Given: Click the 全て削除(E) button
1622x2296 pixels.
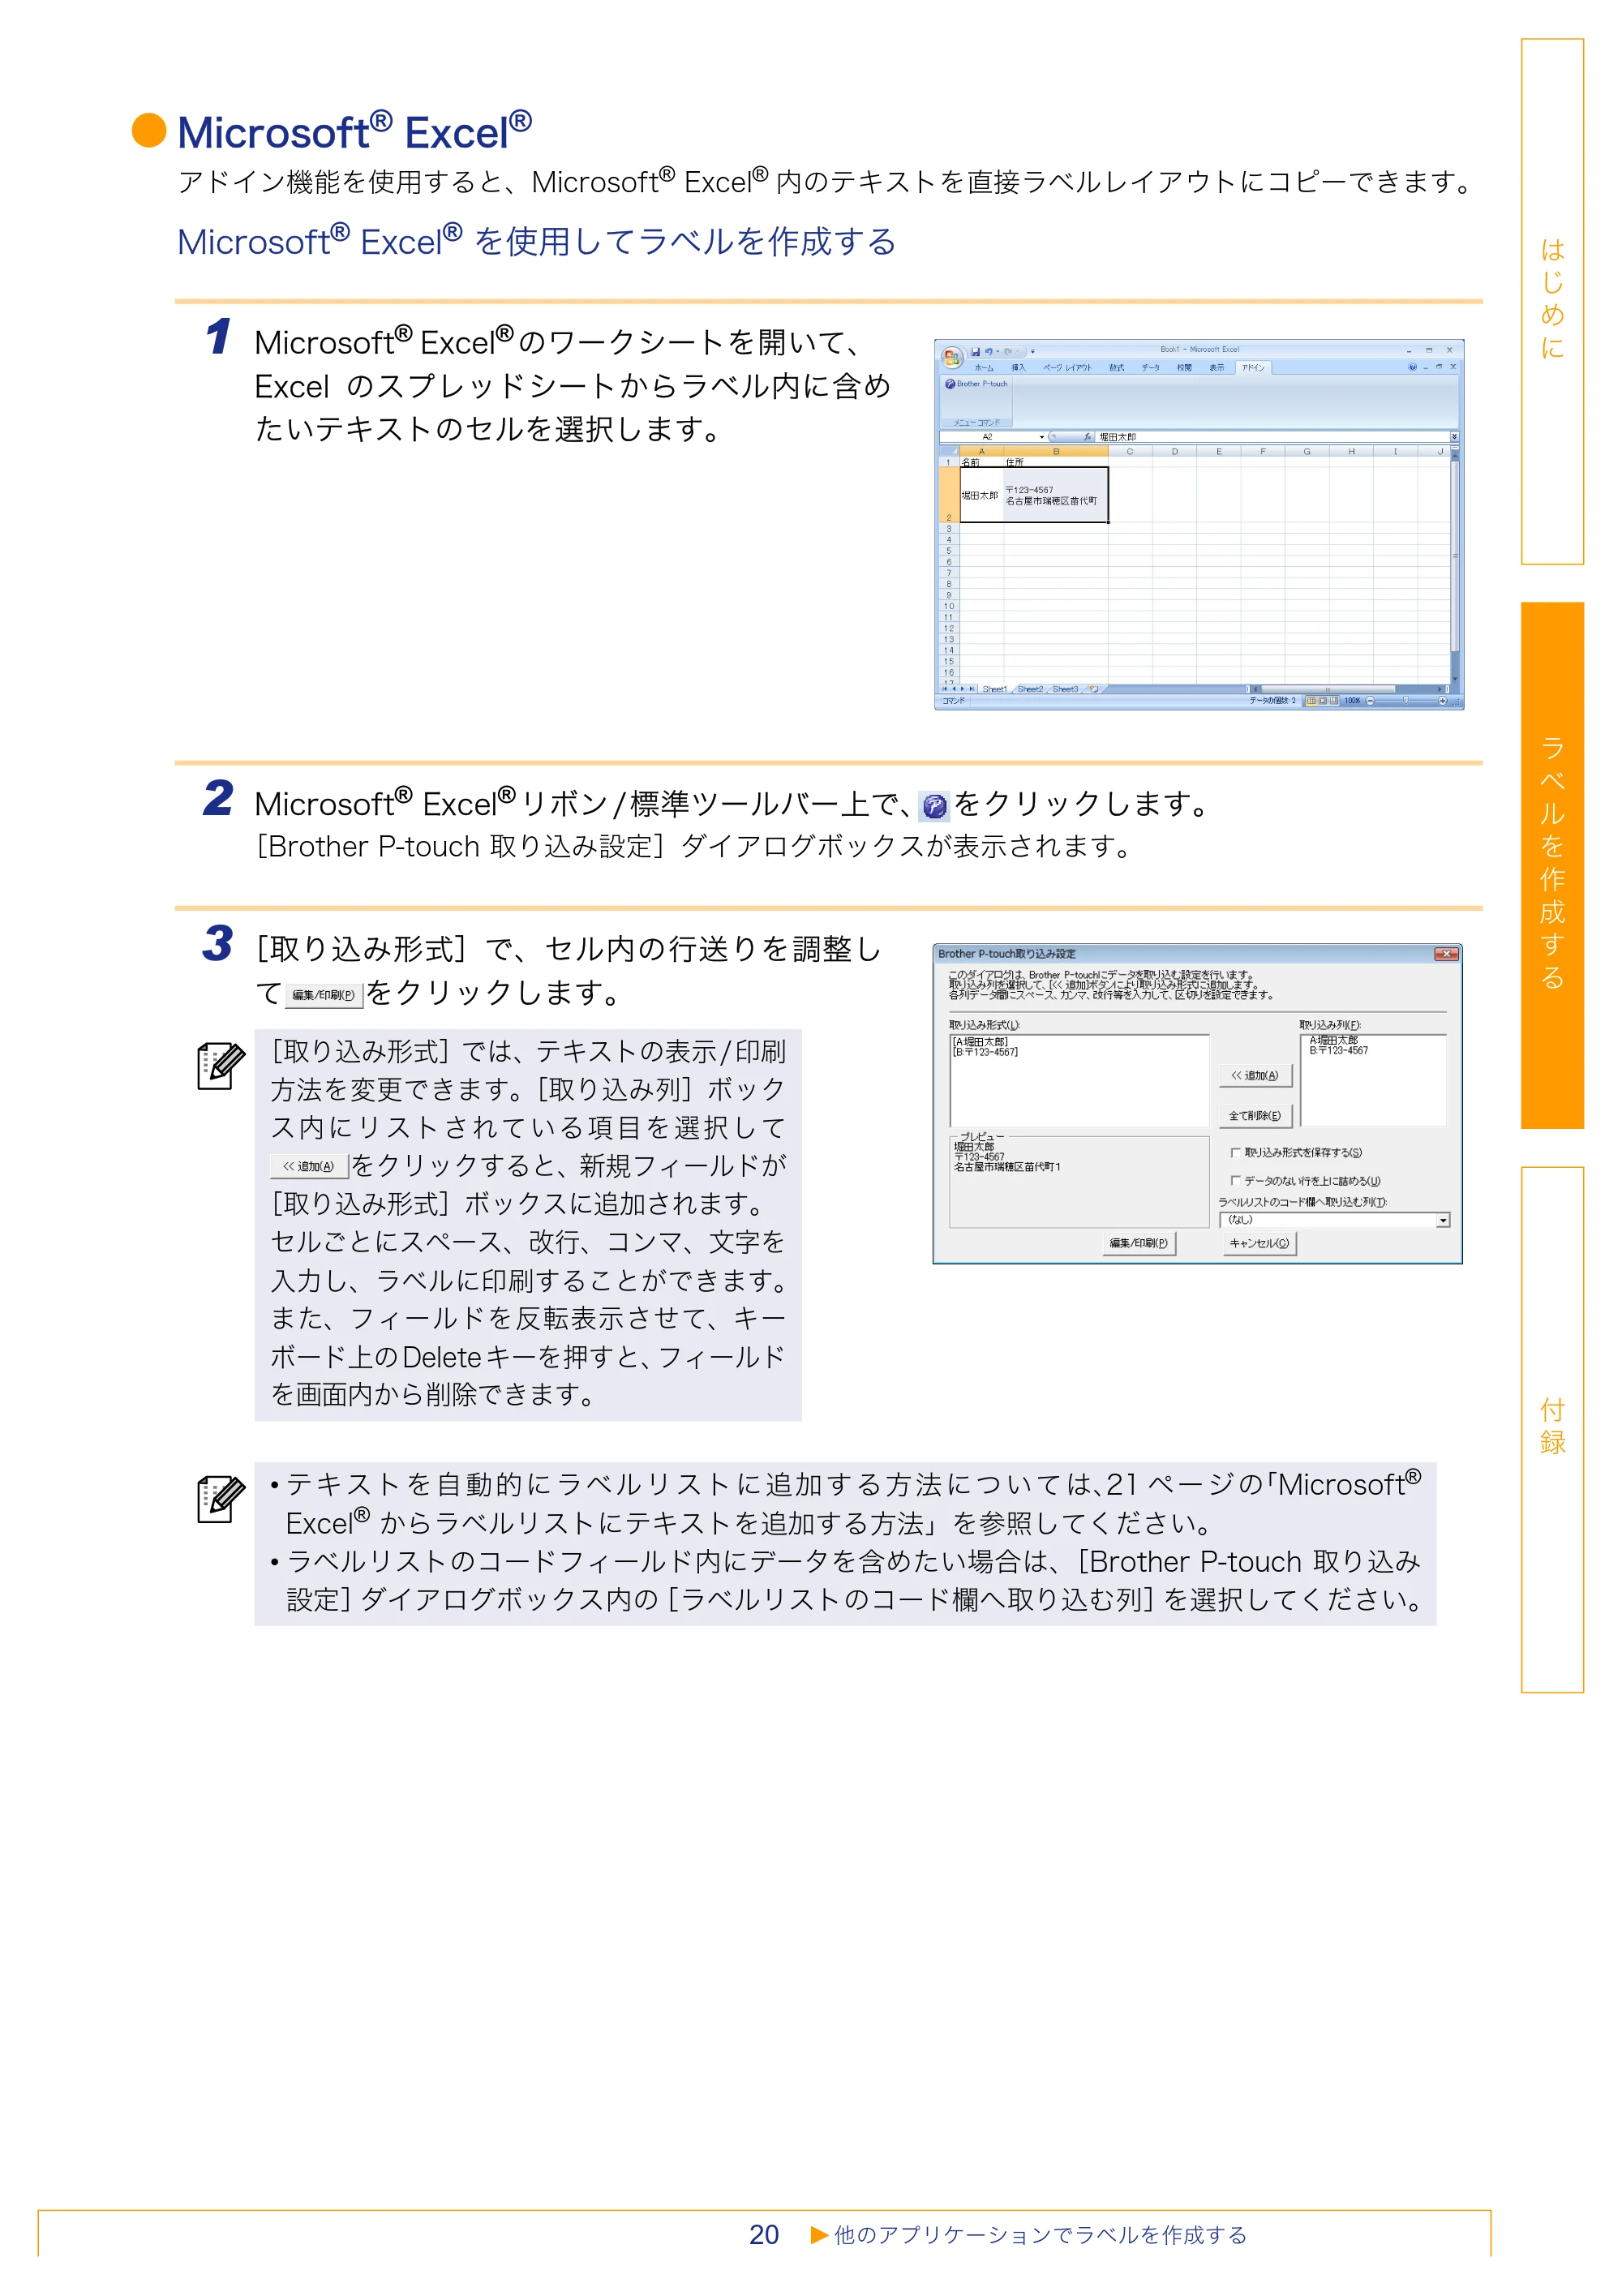Looking at the screenshot, I should click(1256, 1116).
